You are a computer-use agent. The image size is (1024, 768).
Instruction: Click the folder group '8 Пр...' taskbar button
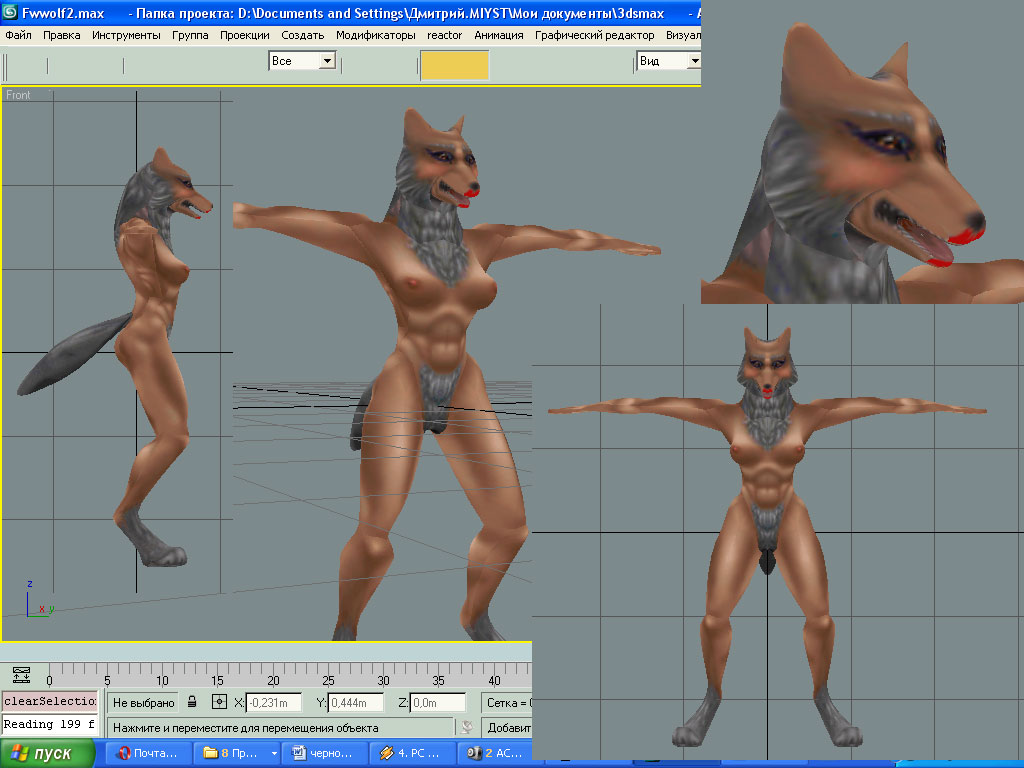[x=230, y=753]
